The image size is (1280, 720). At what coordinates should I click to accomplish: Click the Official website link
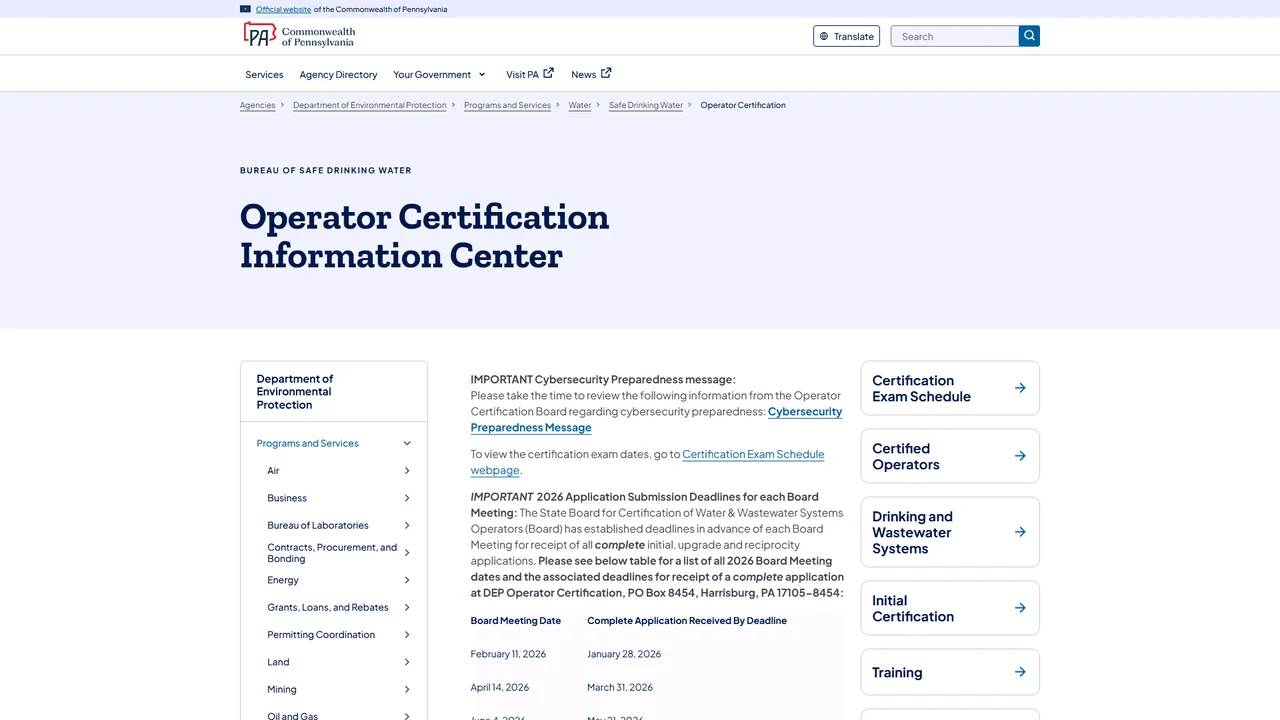[283, 9]
